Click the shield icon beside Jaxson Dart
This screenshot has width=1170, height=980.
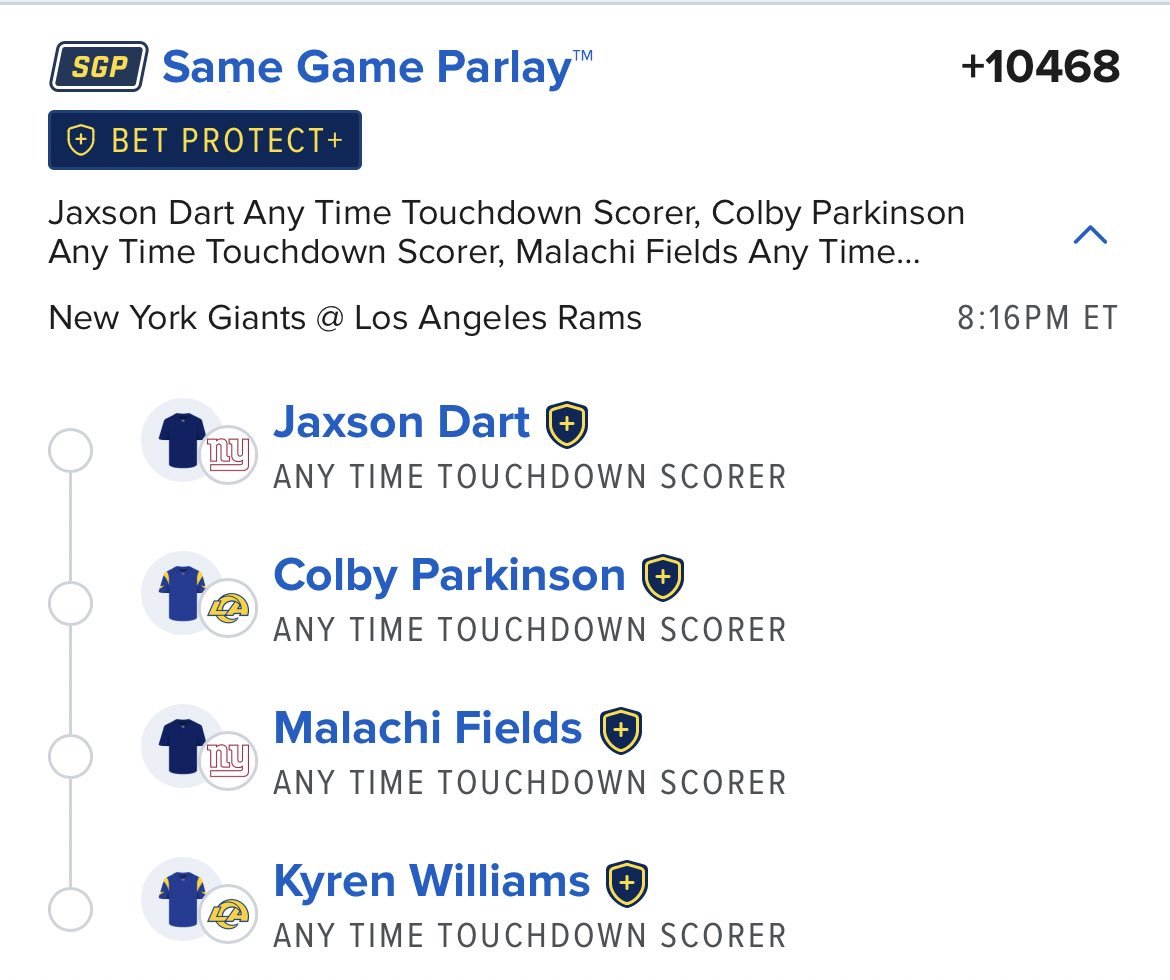[567, 424]
